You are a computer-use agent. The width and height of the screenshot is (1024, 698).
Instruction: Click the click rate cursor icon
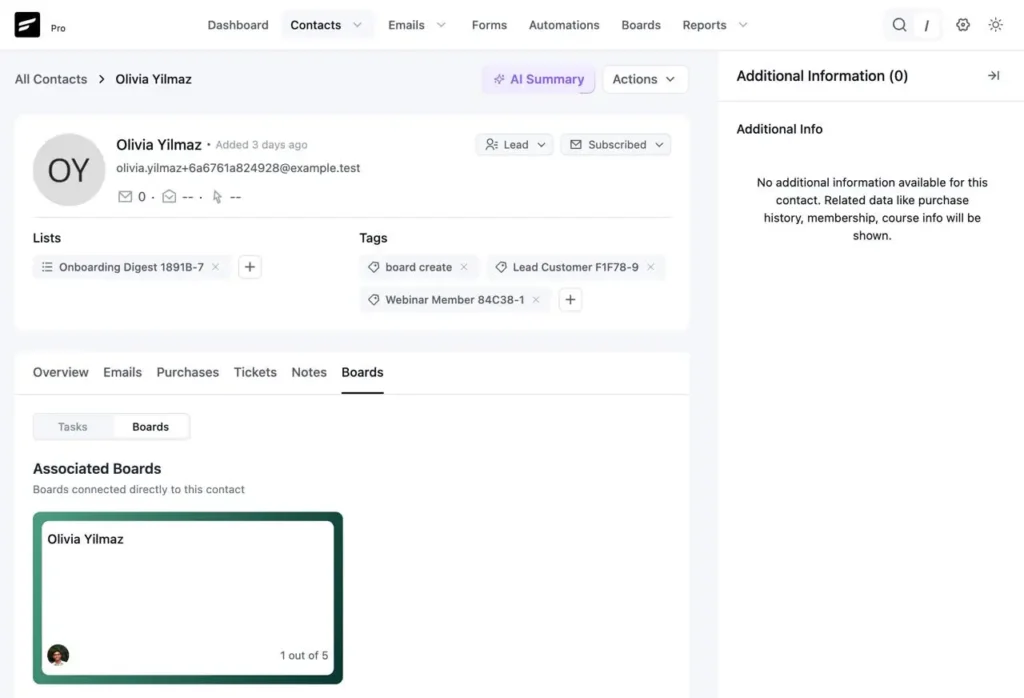click(x=217, y=197)
